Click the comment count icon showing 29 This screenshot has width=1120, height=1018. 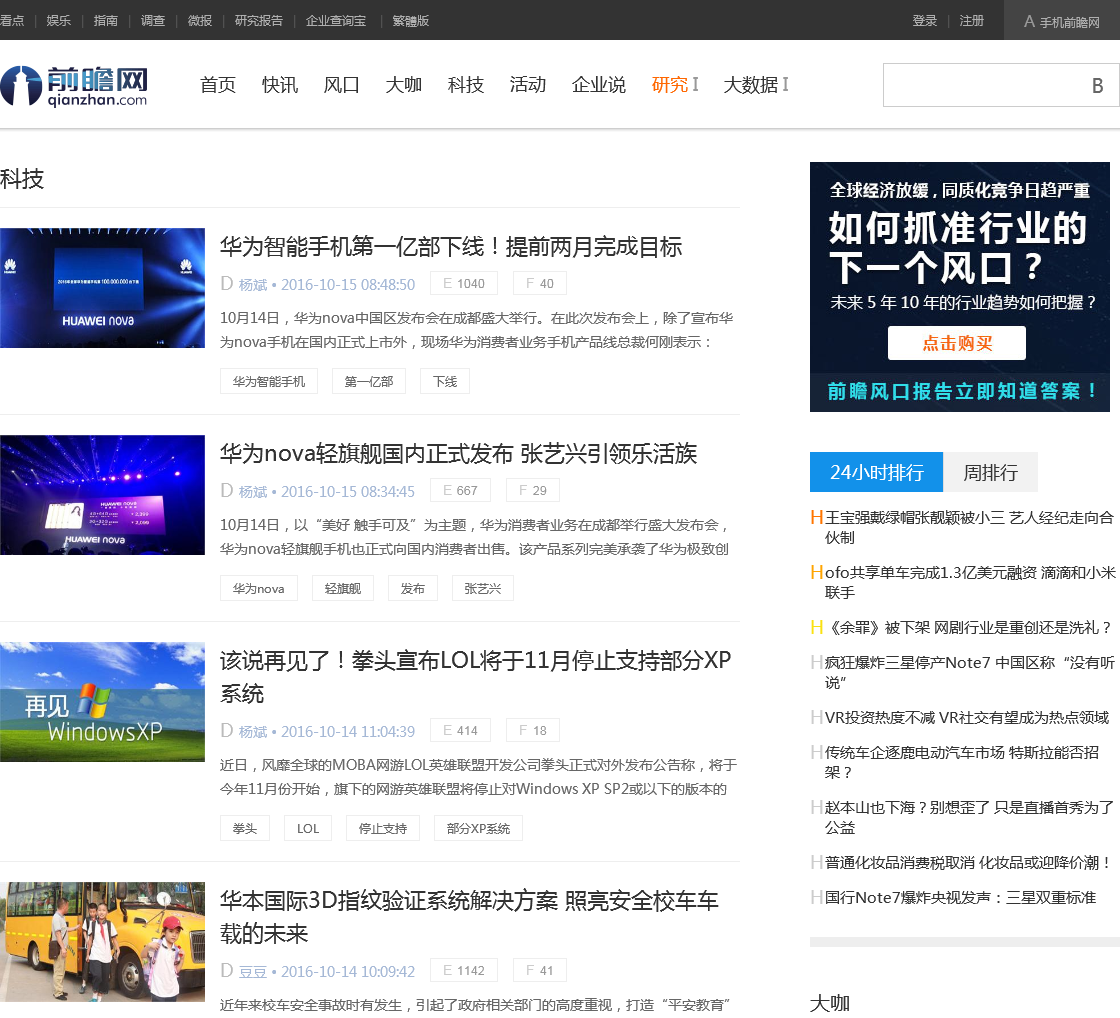[x=523, y=491]
